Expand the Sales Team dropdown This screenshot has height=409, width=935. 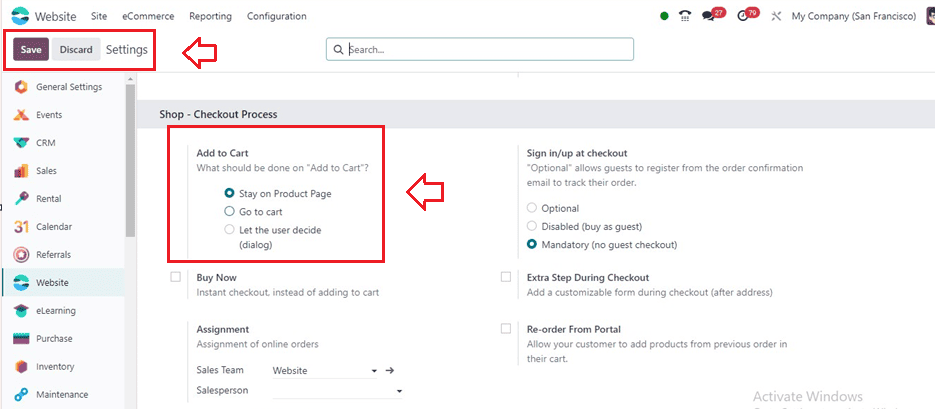373,371
